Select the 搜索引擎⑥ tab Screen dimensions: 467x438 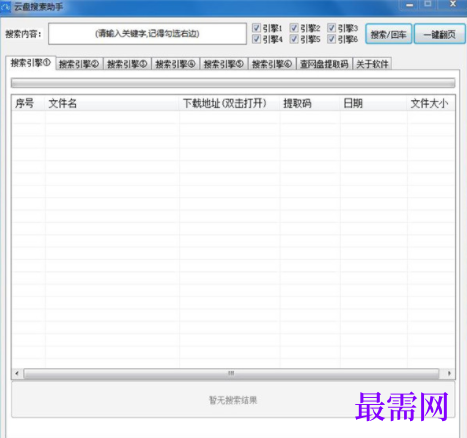point(272,64)
